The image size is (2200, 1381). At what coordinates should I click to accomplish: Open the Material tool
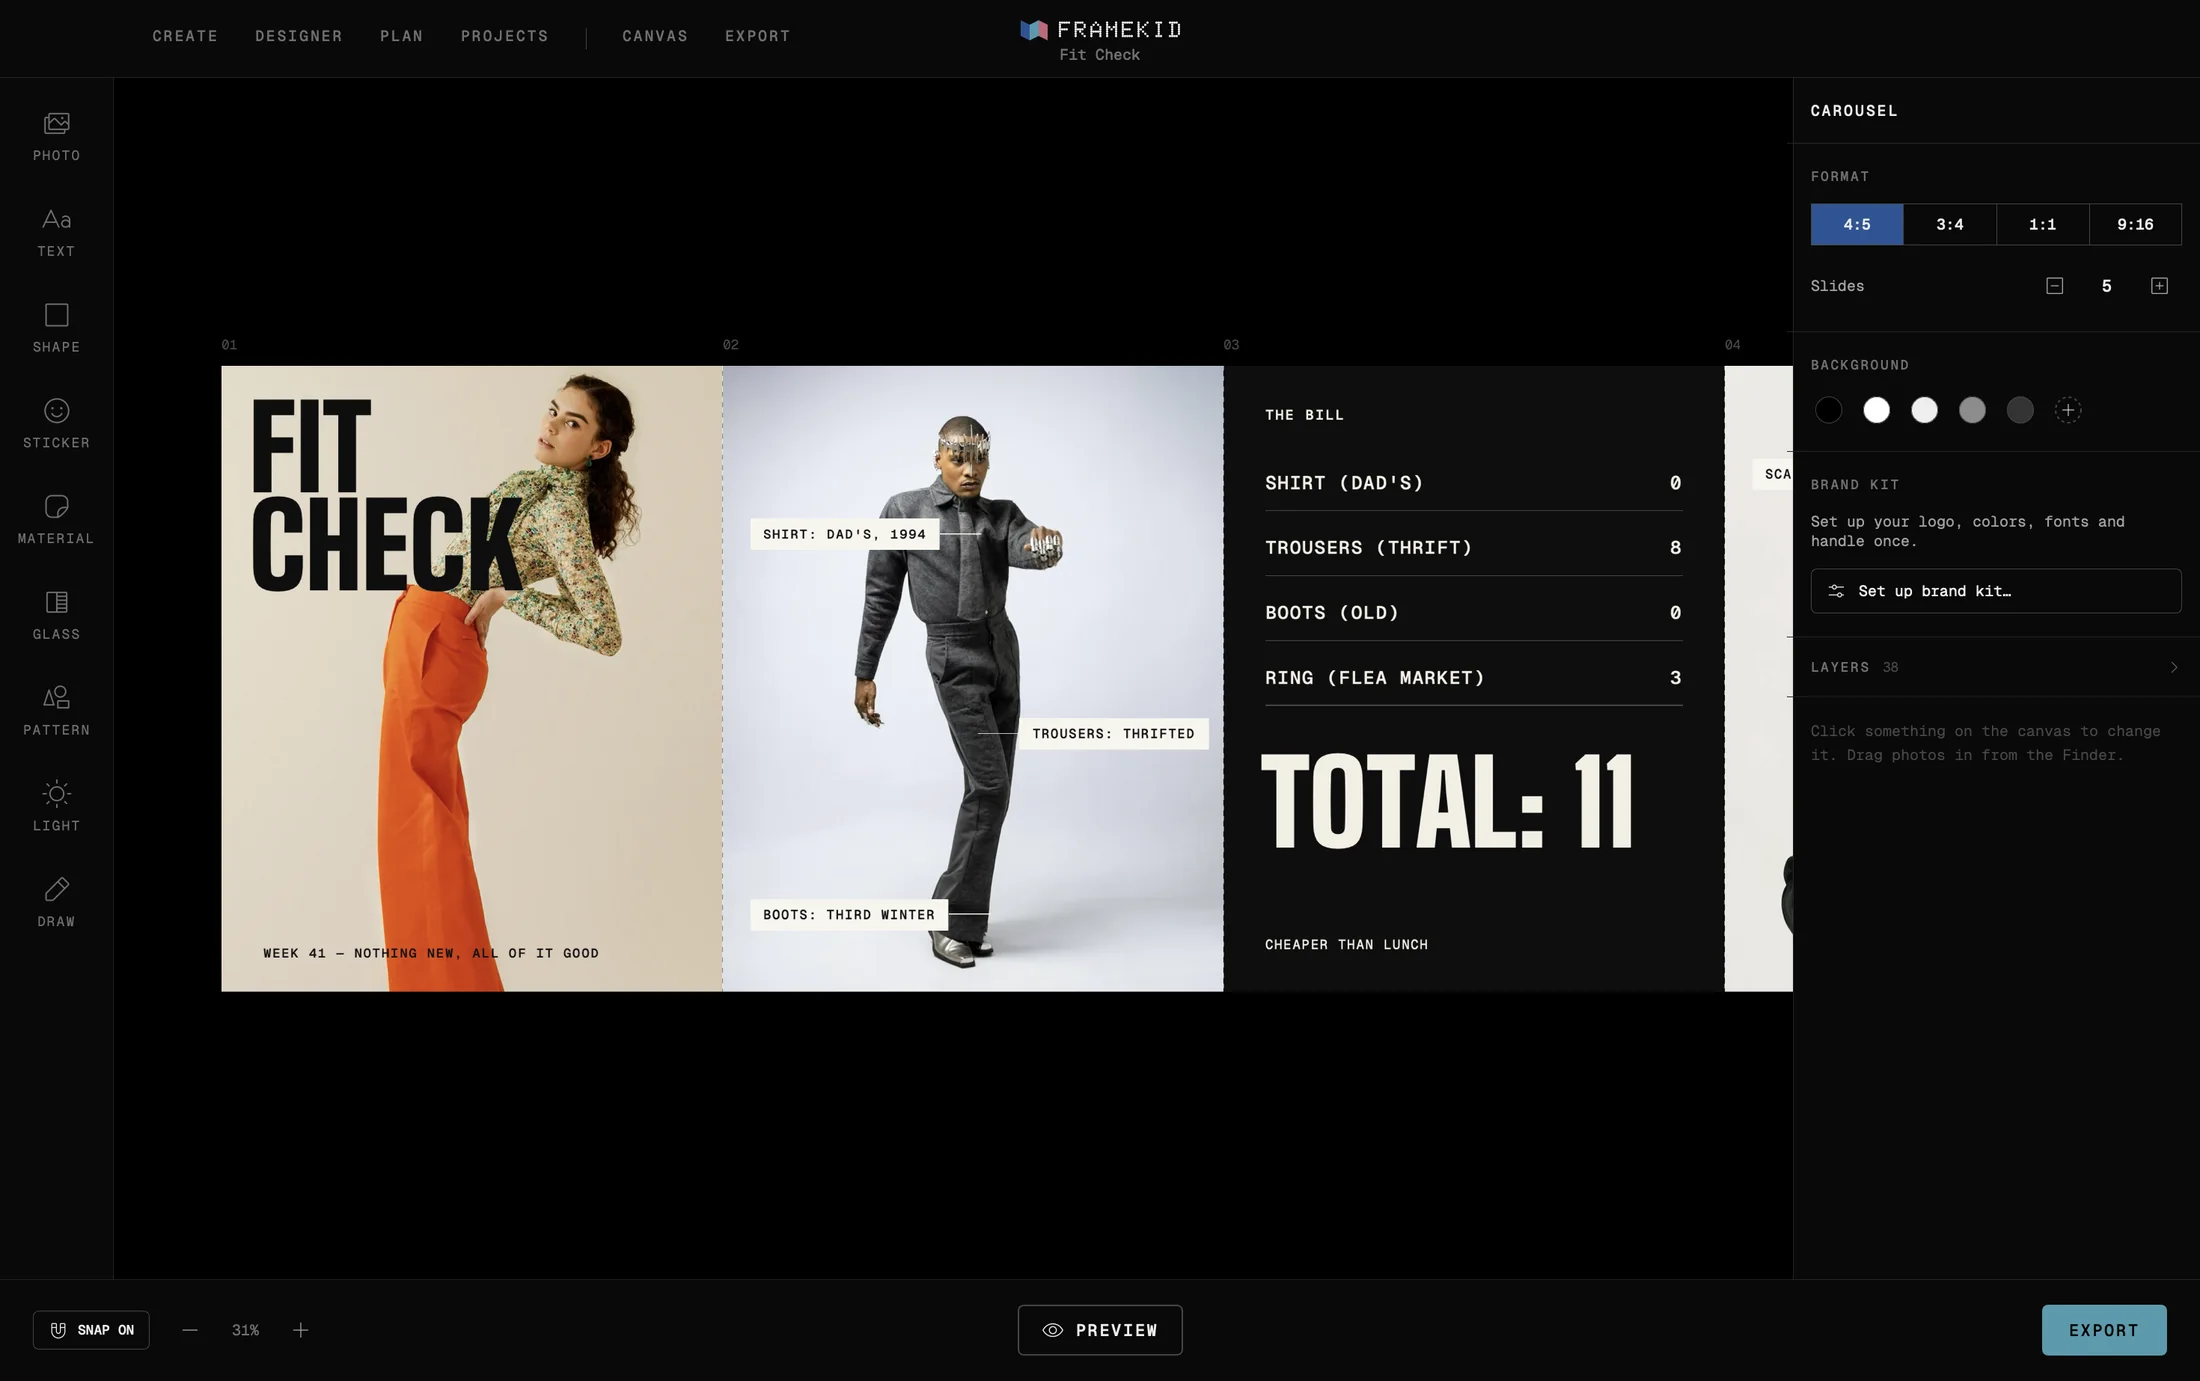point(56,520)
